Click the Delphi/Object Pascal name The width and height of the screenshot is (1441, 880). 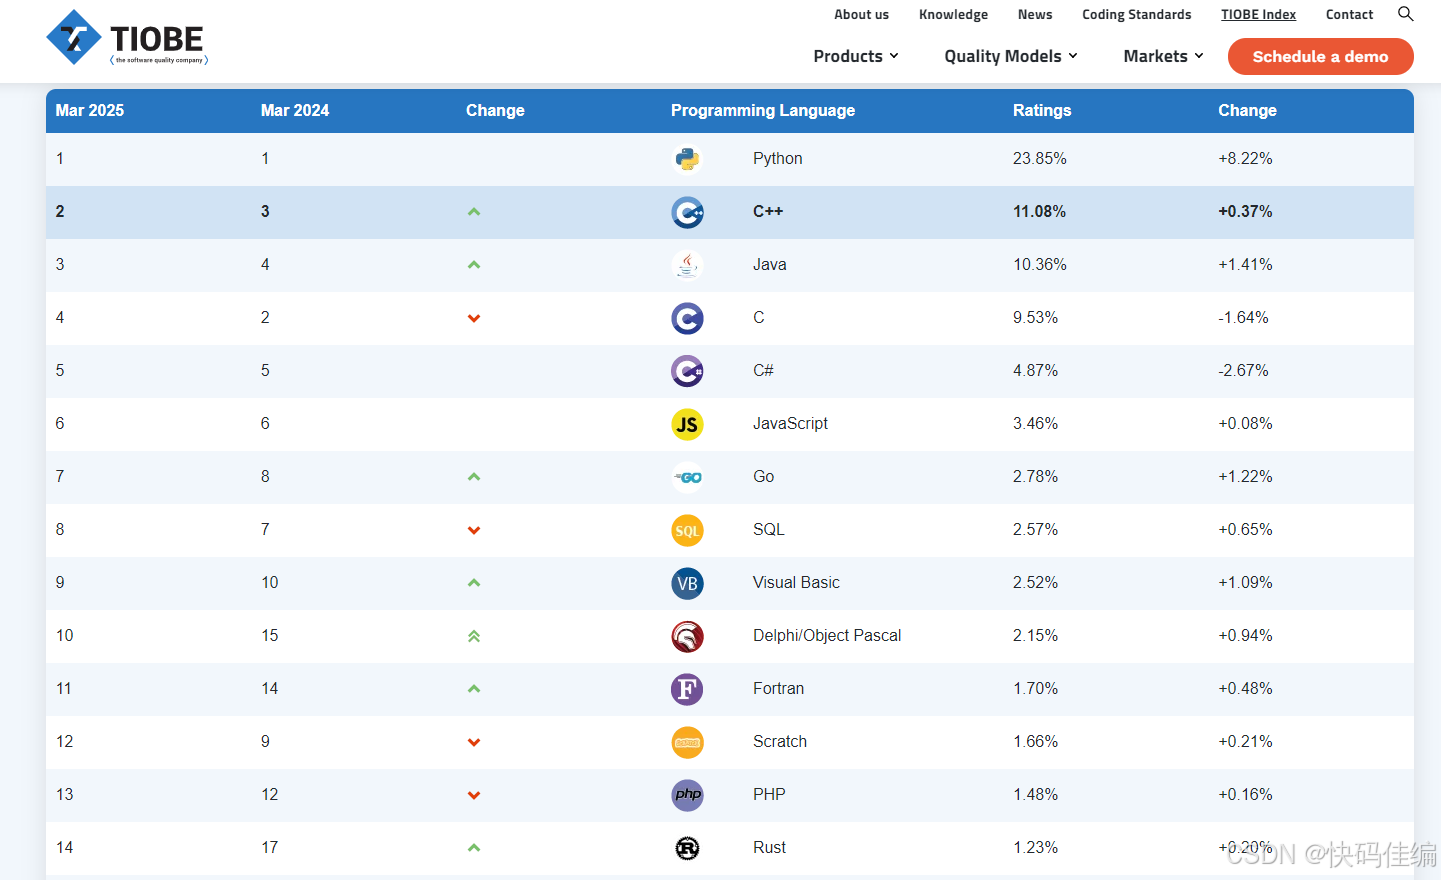point(827,635)
